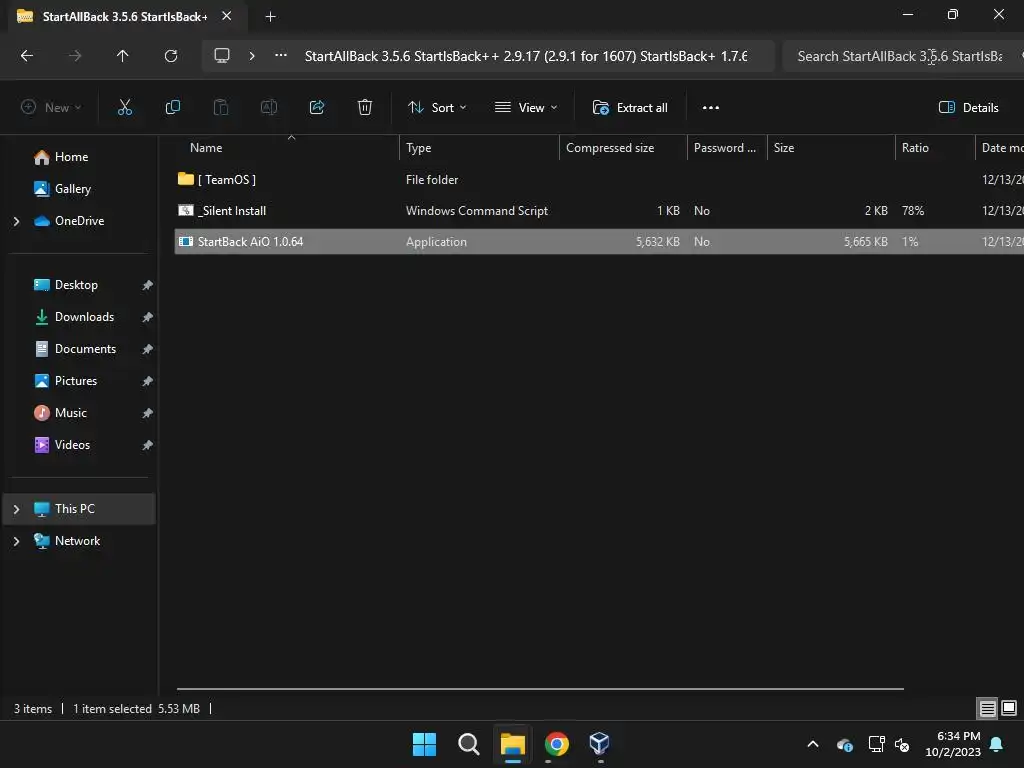The height and width of the screenshot is (768, 1024).
Task: Expand the OneDrive tree node
Action: pos(16,221)
